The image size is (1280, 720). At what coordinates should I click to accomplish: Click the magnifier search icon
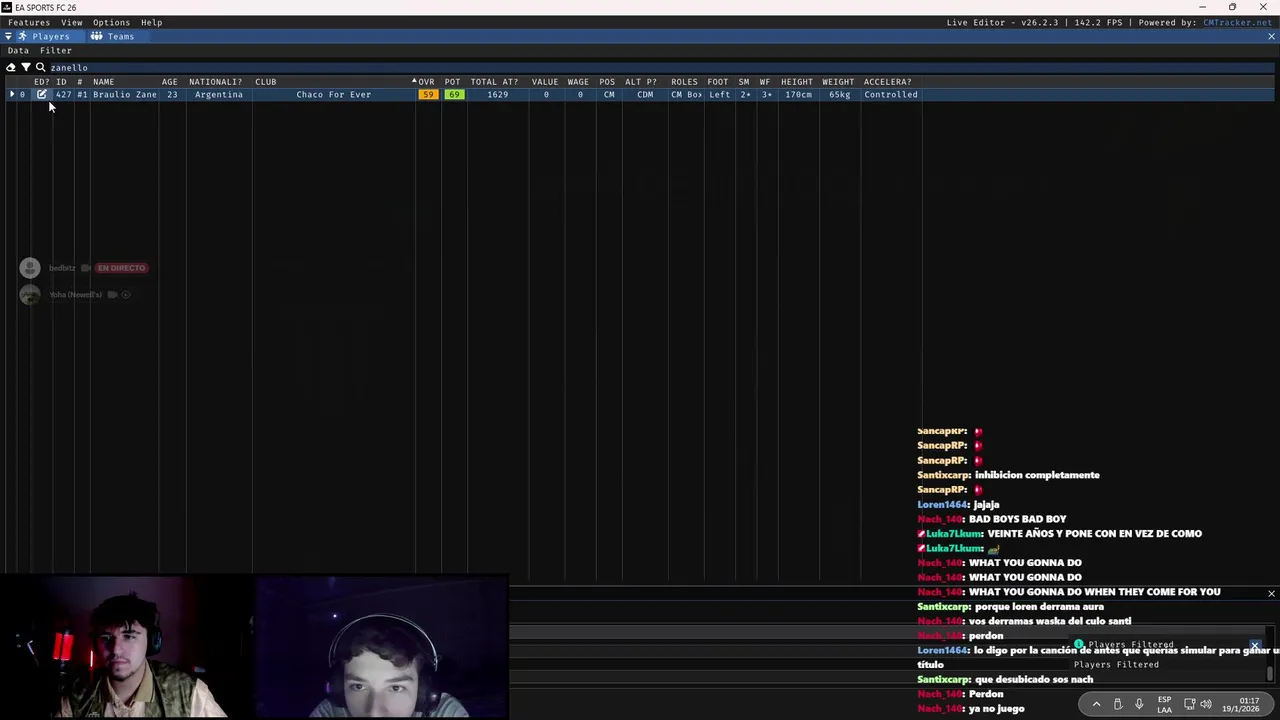click(41, 67)
